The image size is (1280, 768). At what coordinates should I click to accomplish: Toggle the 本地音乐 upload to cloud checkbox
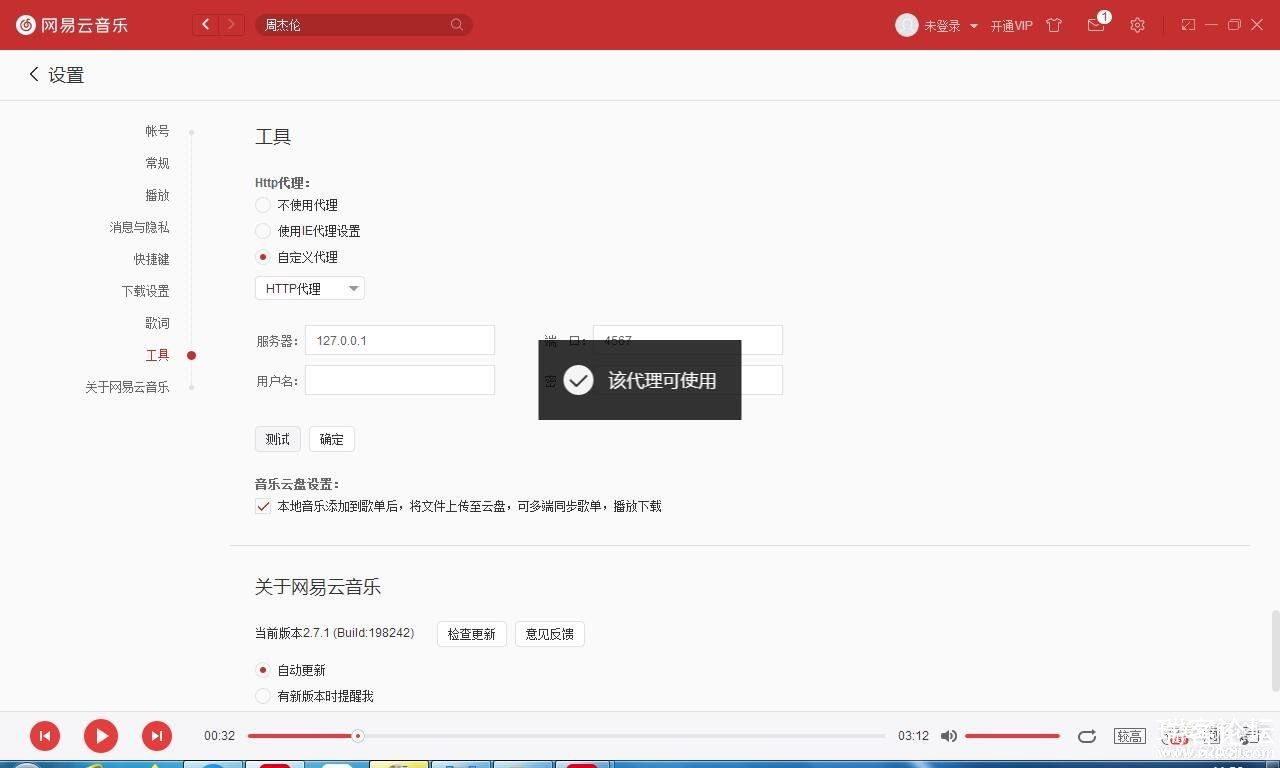263,506
